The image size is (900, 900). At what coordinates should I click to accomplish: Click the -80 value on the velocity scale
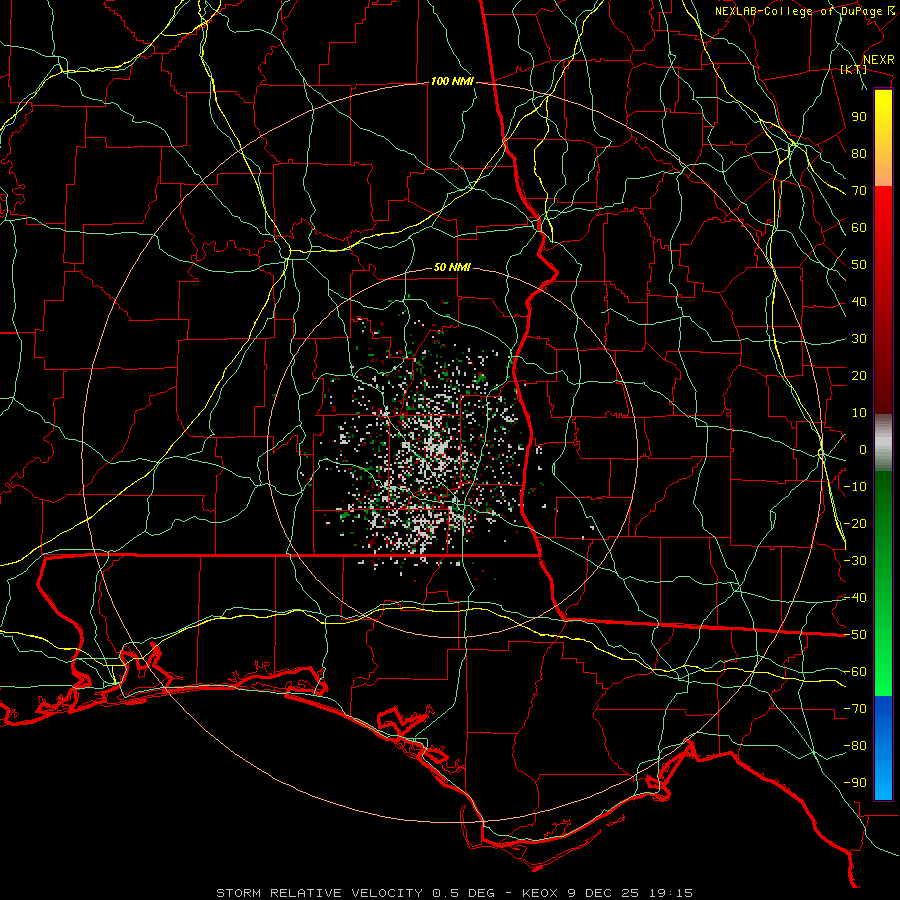coord(855,746)
